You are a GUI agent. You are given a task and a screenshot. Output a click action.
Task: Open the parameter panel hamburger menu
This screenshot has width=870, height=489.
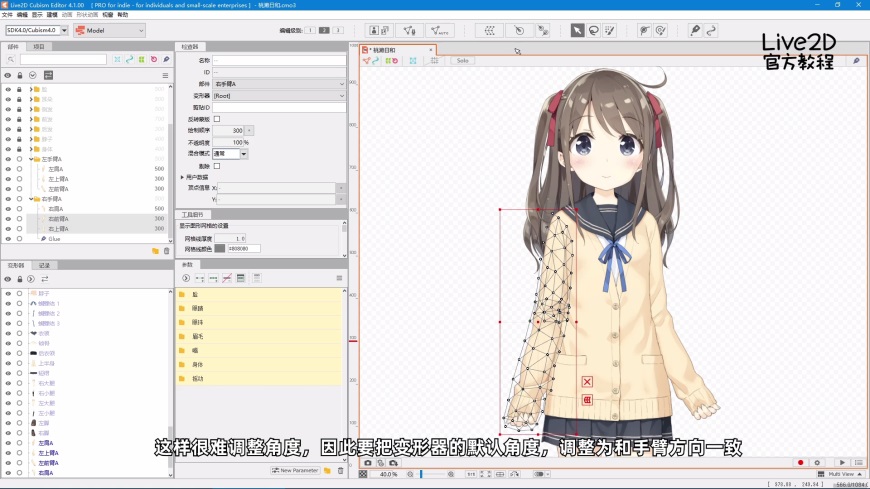pos(339,278)
